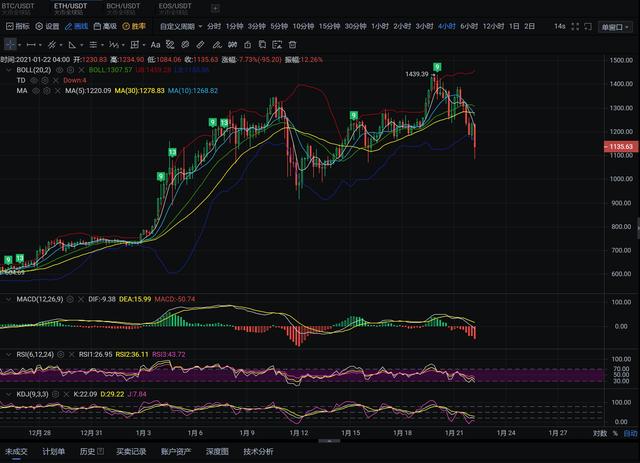This screenshot has width=640, height=463.
Task: Click the brush pen drawing icon
Action: pos(217,45)
